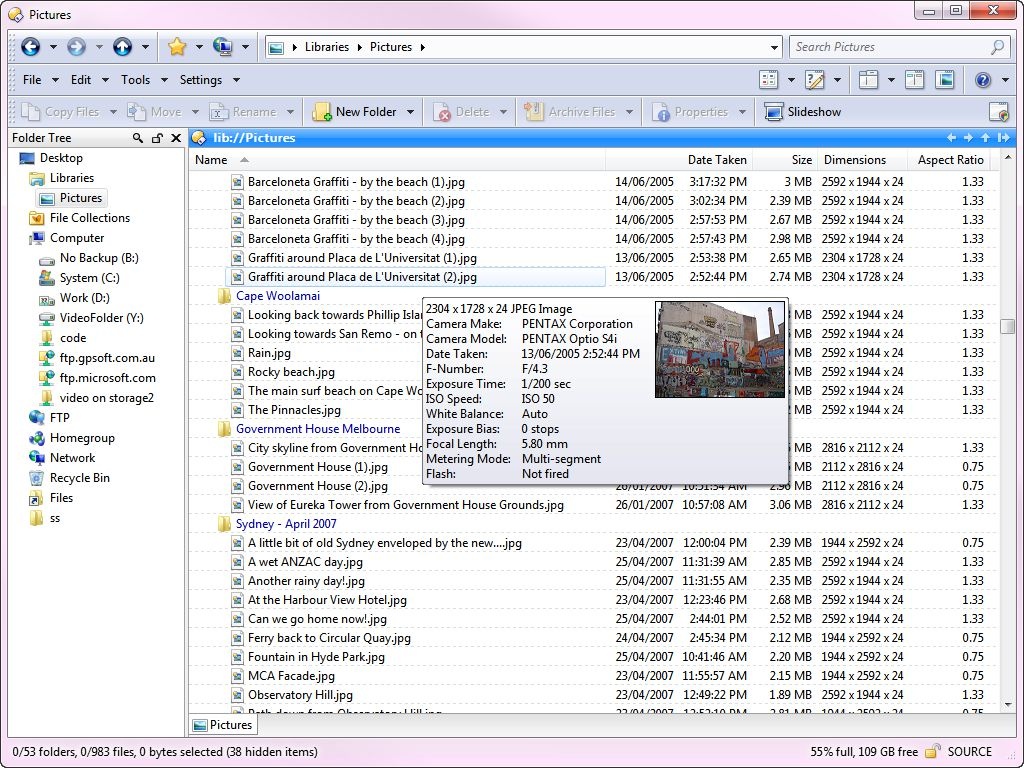
Task: Click the Help question mark icon
Action: coord(983,79)
